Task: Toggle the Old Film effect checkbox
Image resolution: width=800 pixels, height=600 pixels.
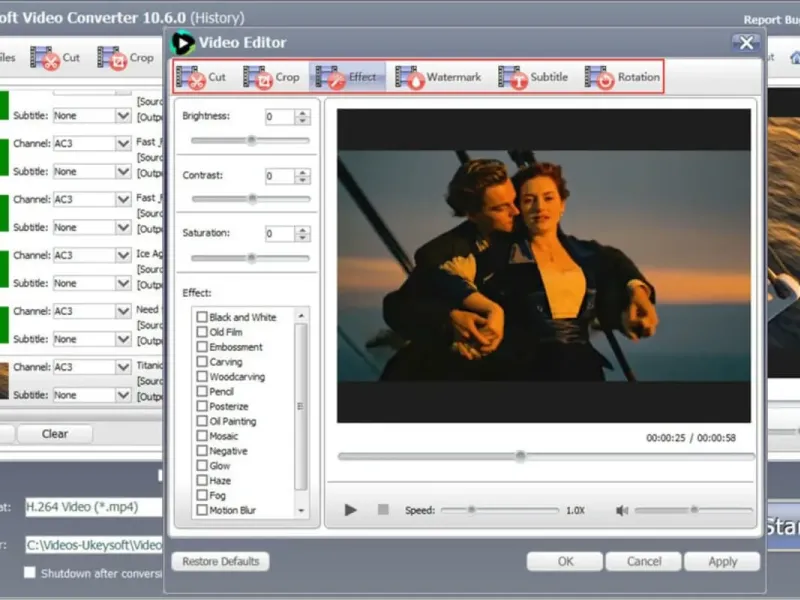Action: pyautogui.click(x=202, y=332)
